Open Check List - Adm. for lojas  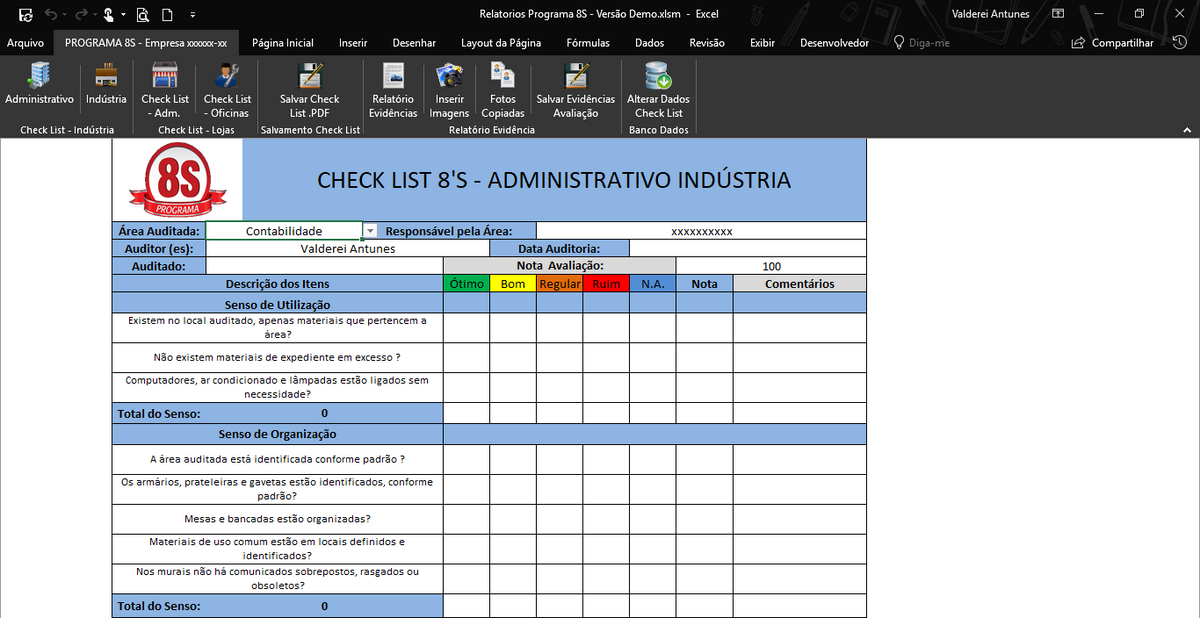pos(164,90)
